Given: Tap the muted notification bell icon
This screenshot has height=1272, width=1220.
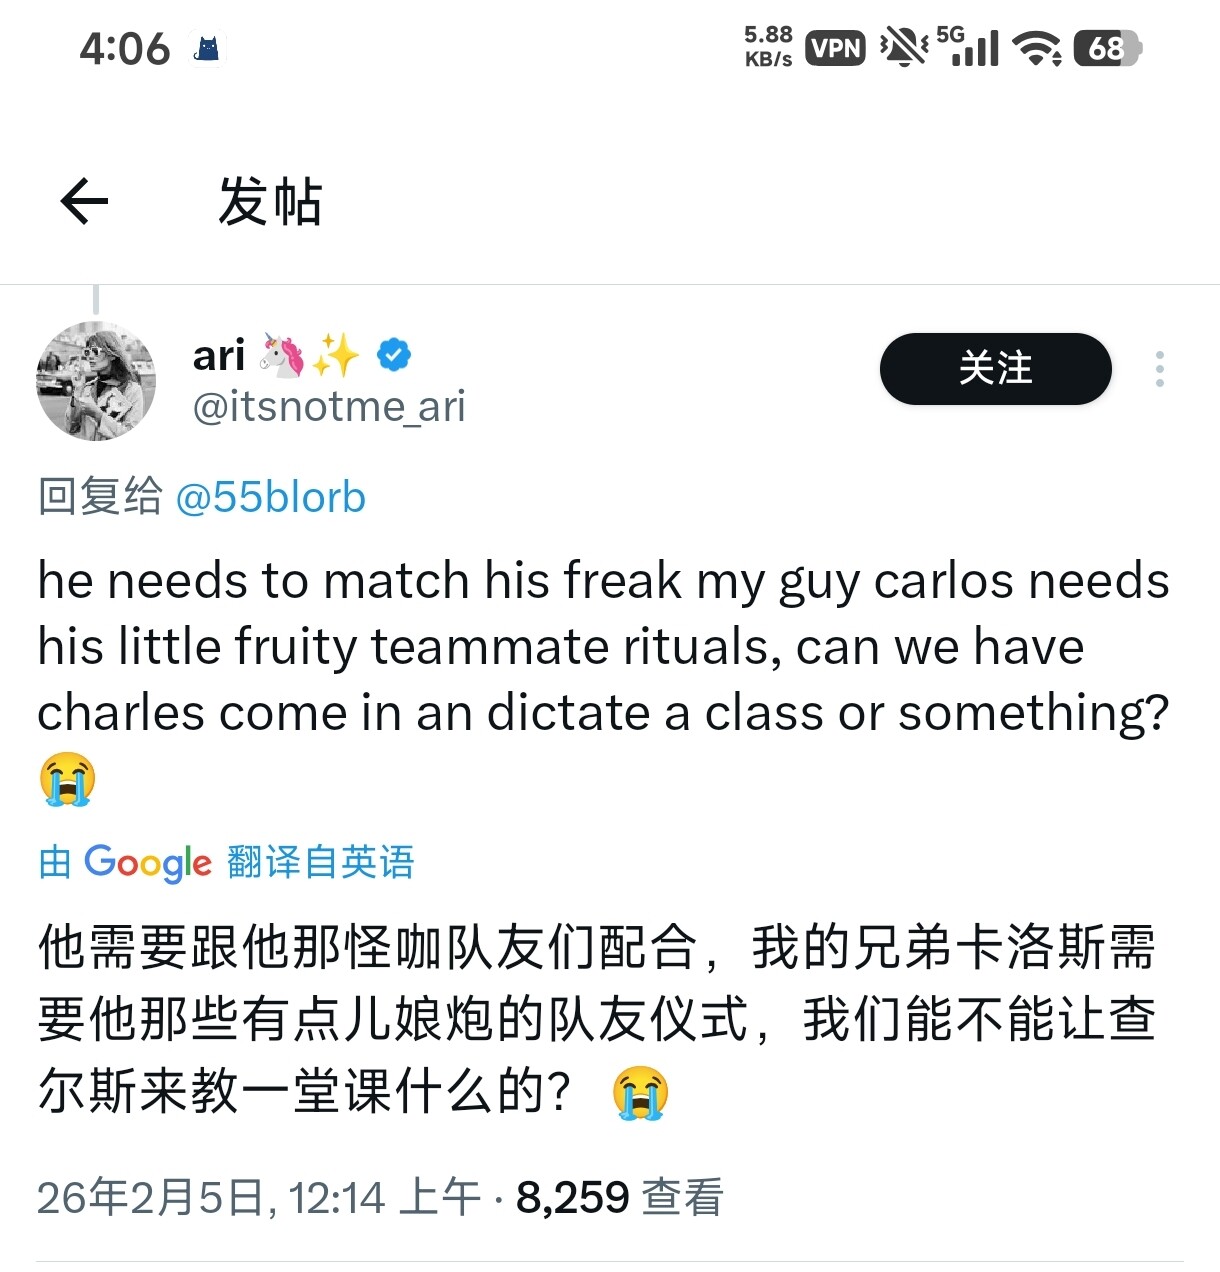Looking at the screenshot, I should pos(903,47).
